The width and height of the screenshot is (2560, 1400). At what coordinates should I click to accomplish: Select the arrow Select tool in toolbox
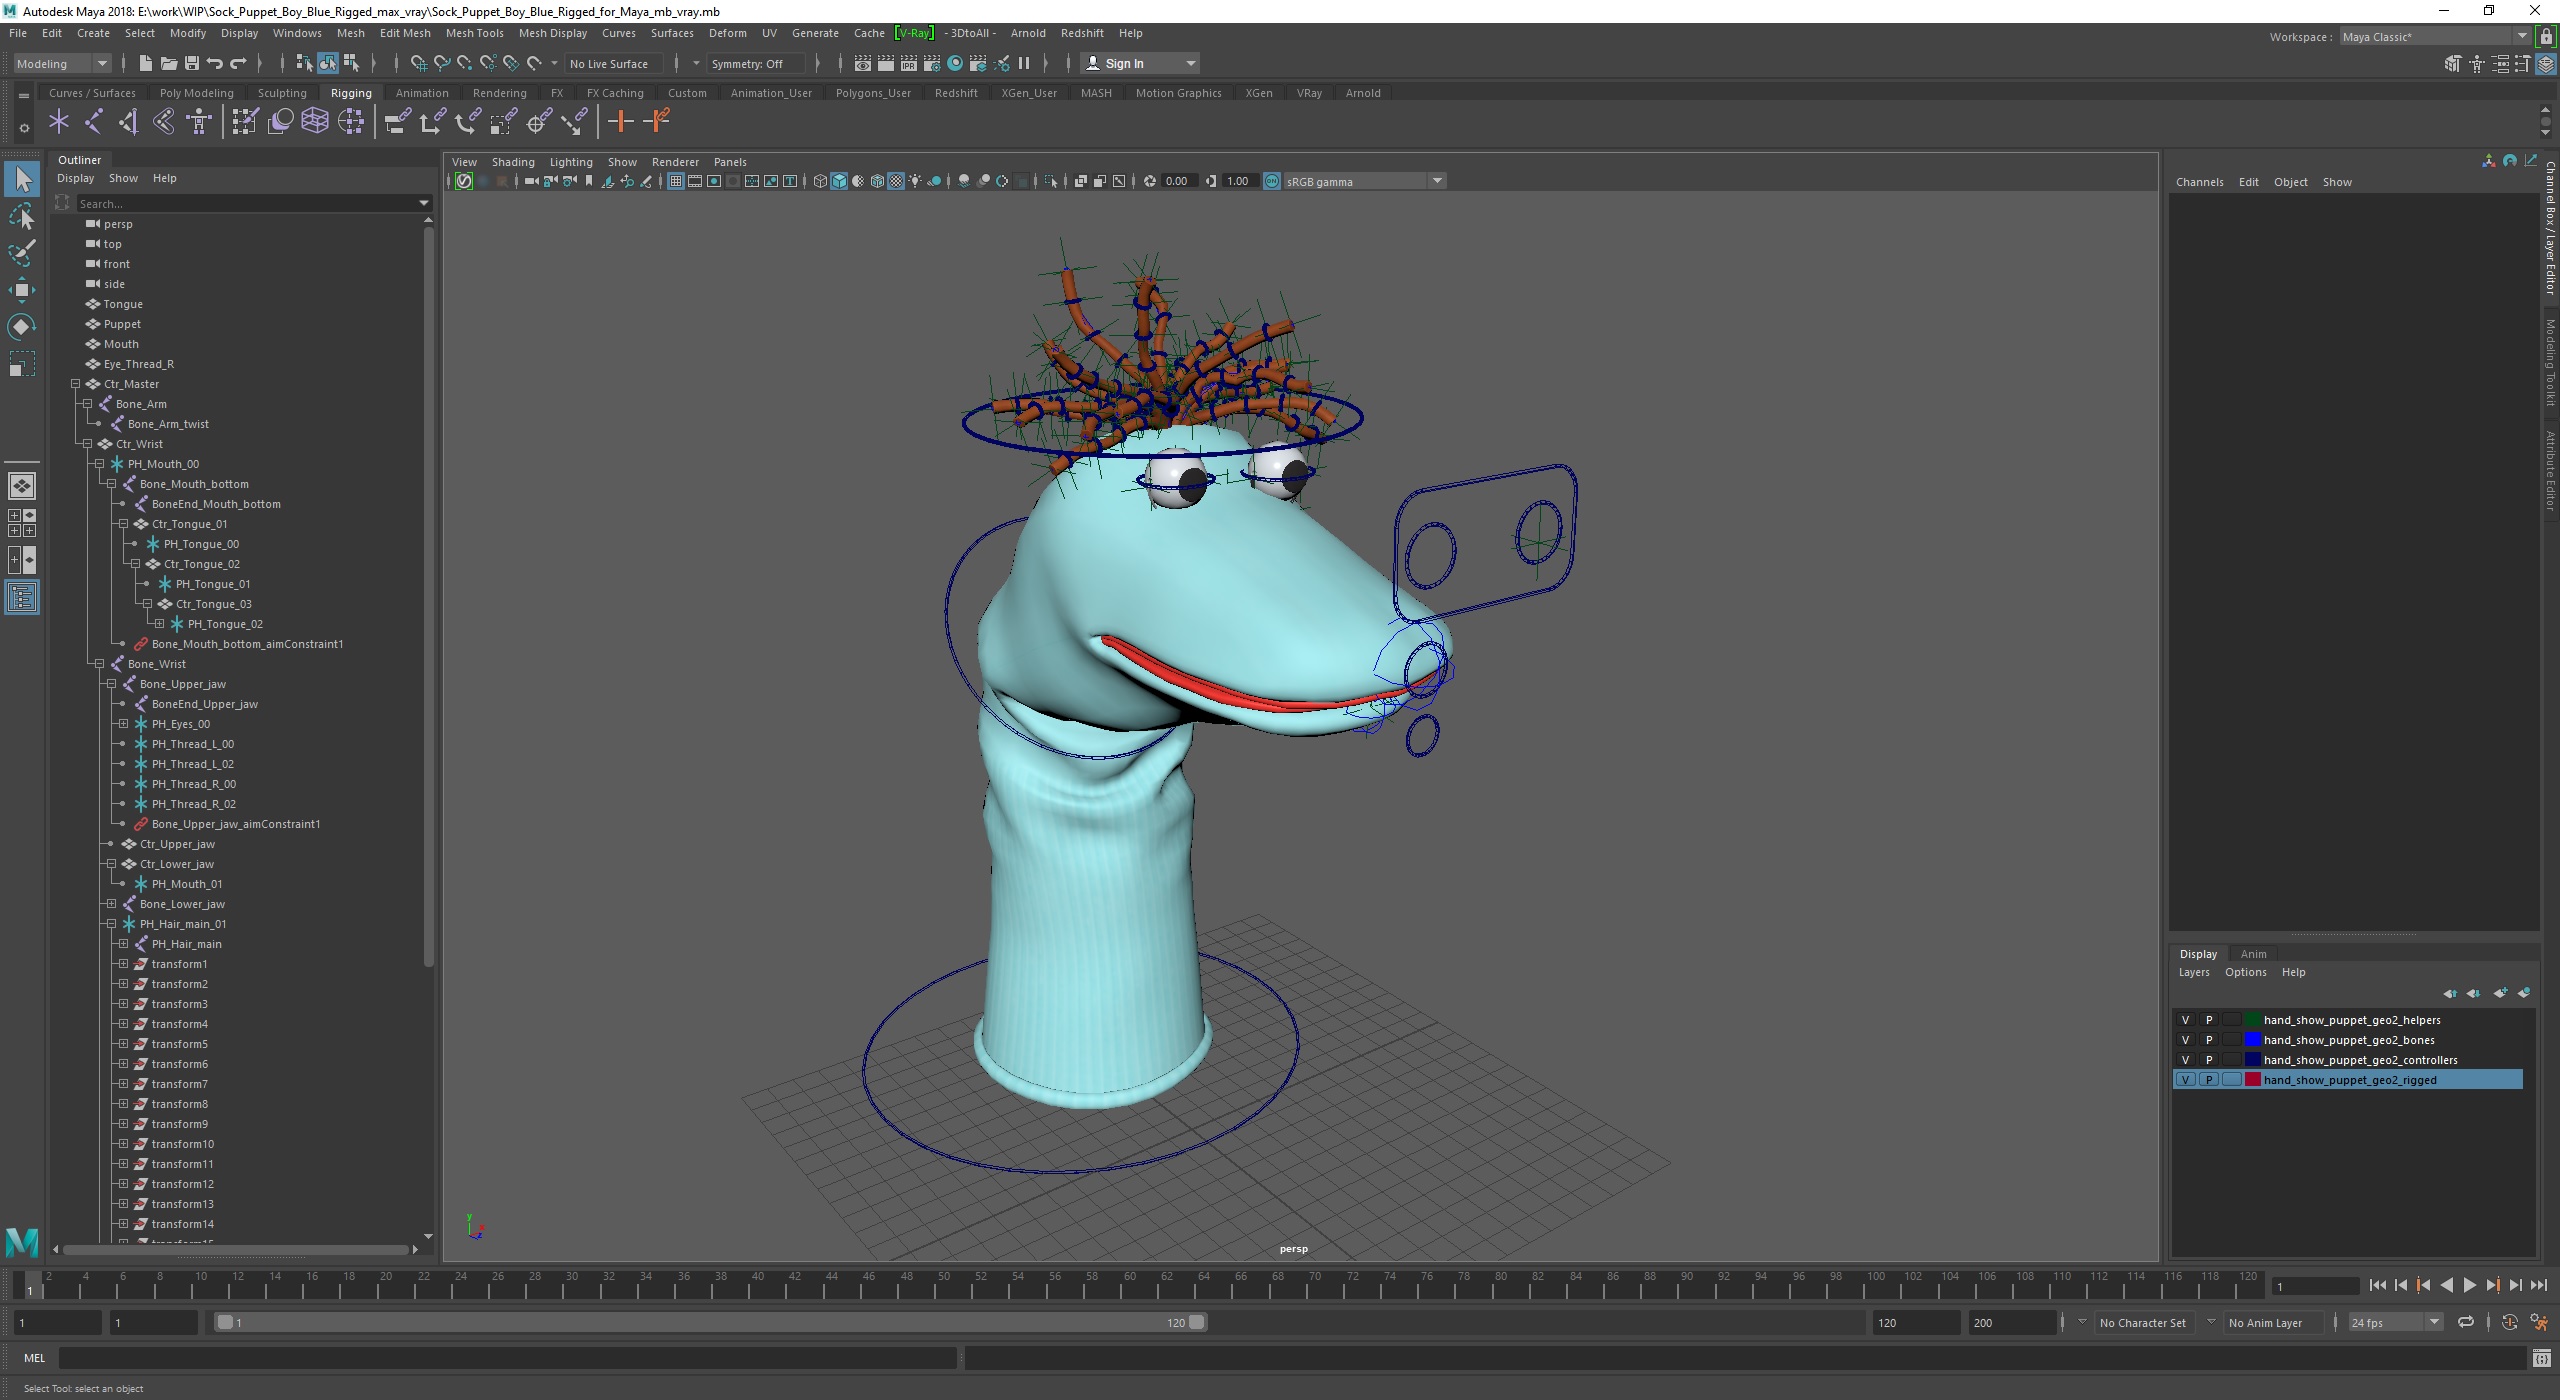tap(22, 180)
